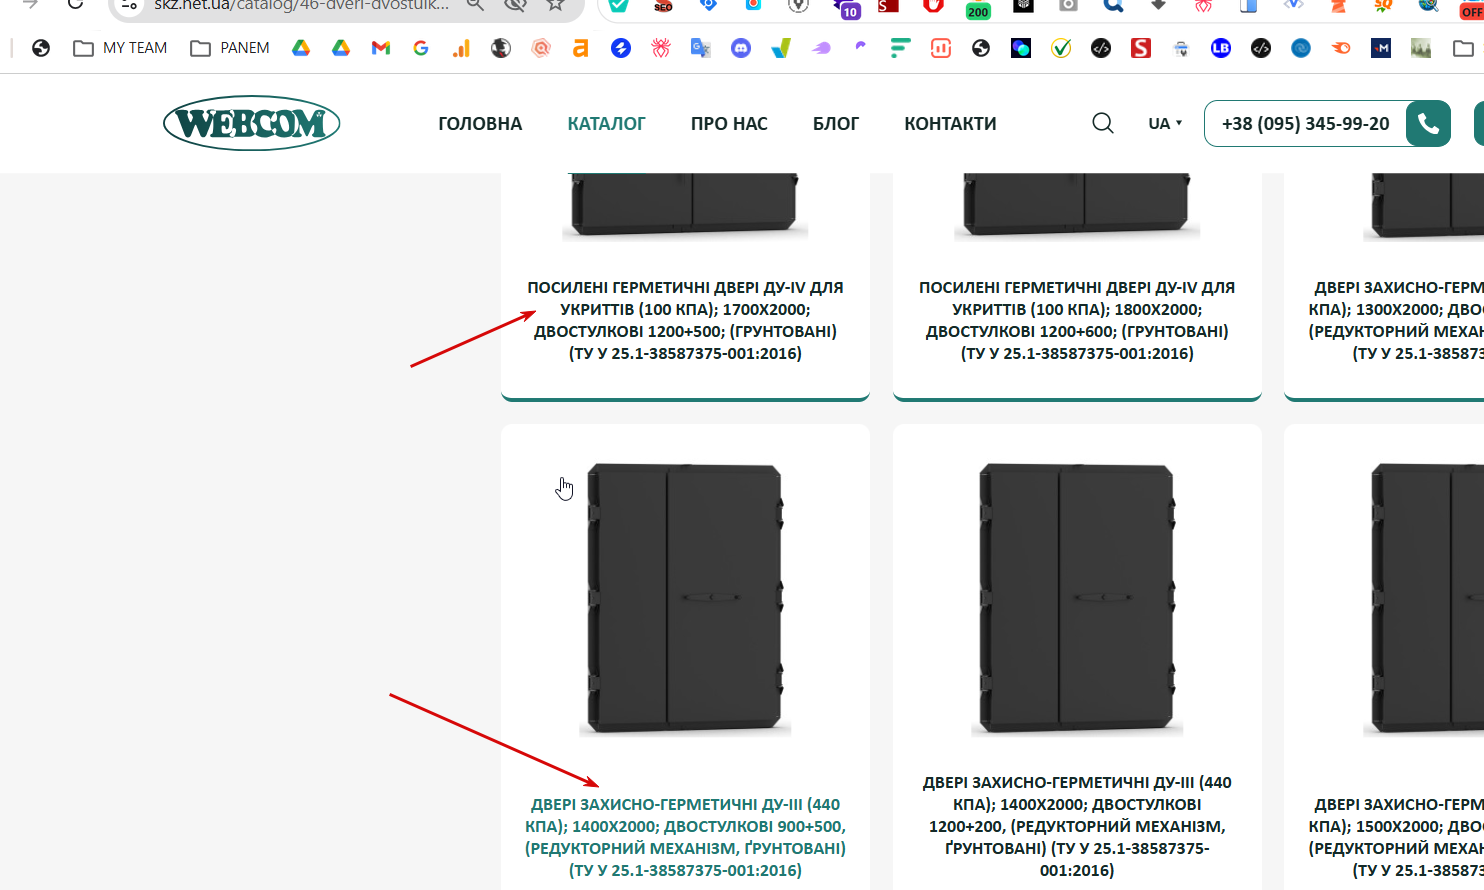
Task: Click the blue swirl circle bookmark
Action: [x=1301, y=48]
